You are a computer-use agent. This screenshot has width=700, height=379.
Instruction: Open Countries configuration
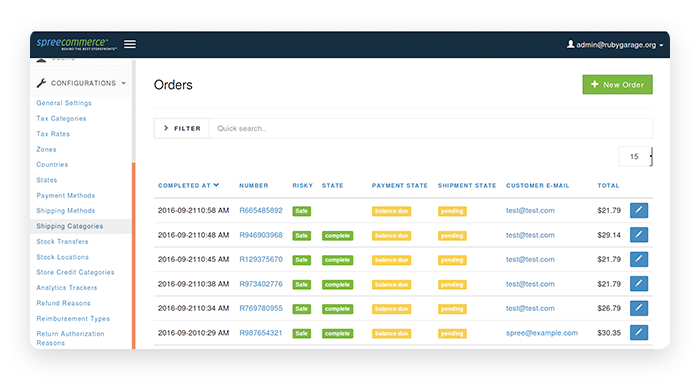(x=52, y=165)
